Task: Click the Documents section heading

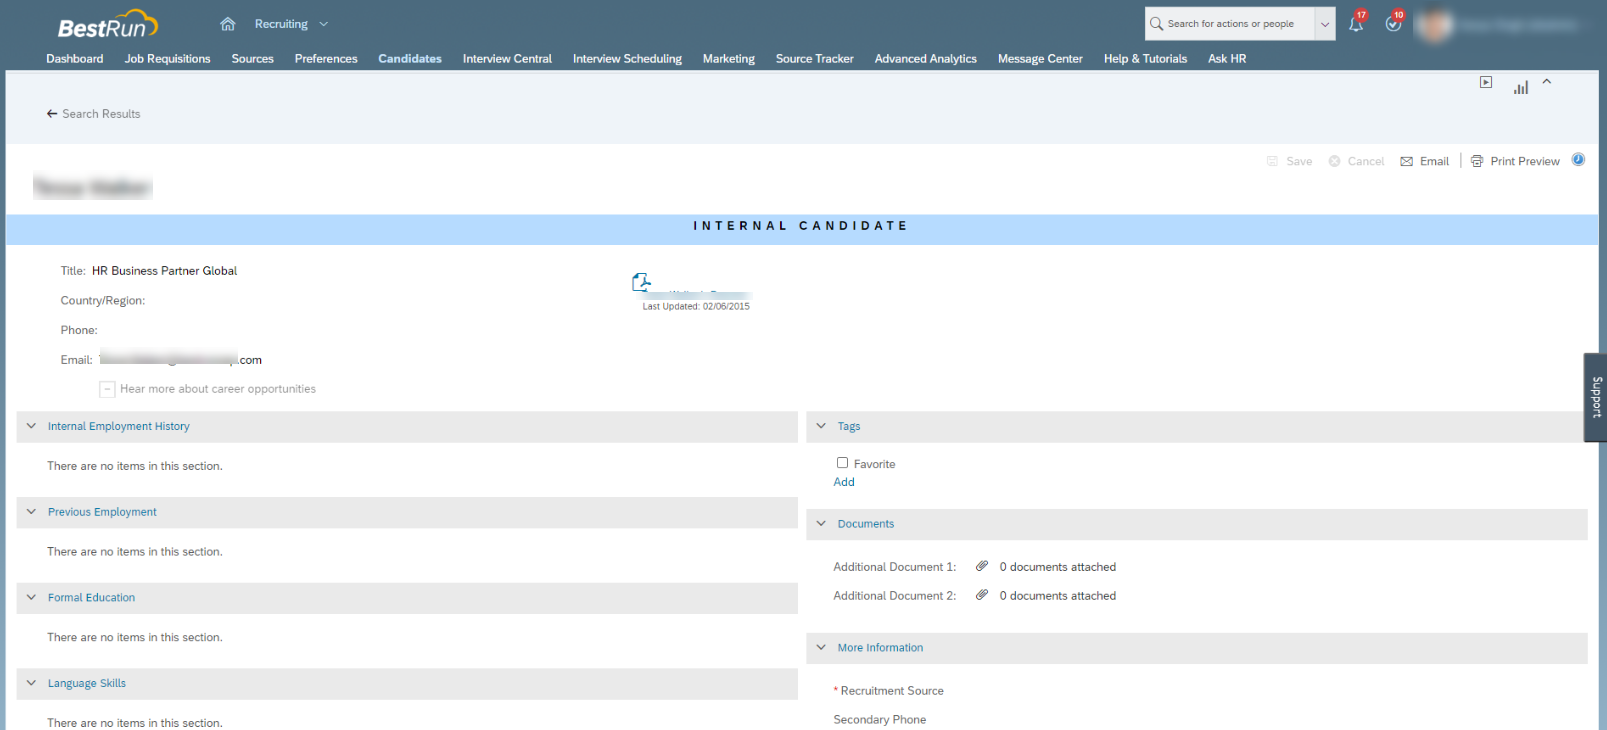Action: tap(866, 524)
